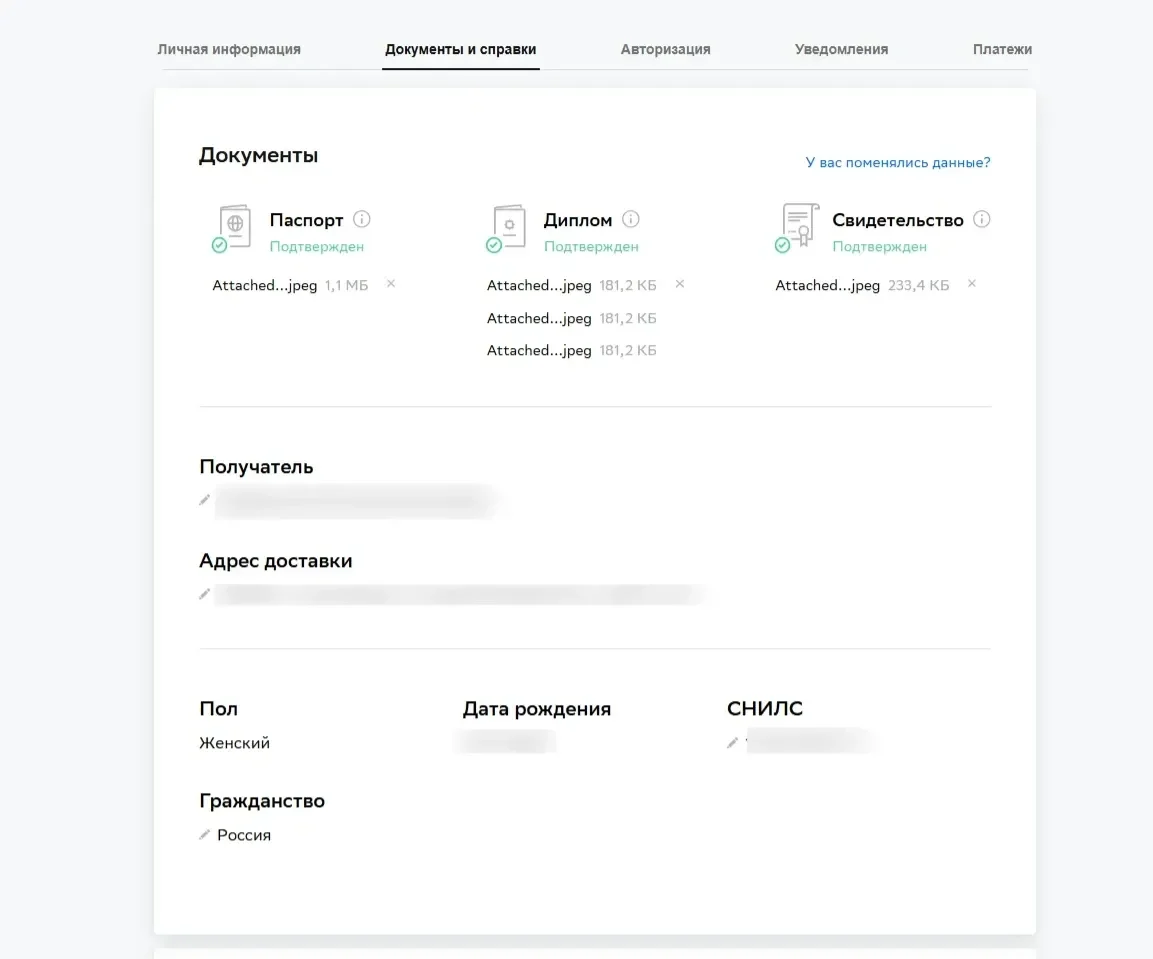Screen dimensions: 1153x959
Task: Click the Свидетельство certificate icon
Action: tap(797, 227)
